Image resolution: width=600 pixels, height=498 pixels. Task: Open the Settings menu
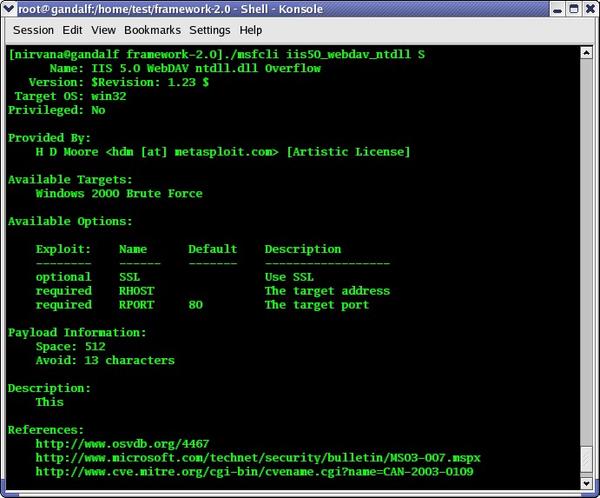[x=209, y=30]
